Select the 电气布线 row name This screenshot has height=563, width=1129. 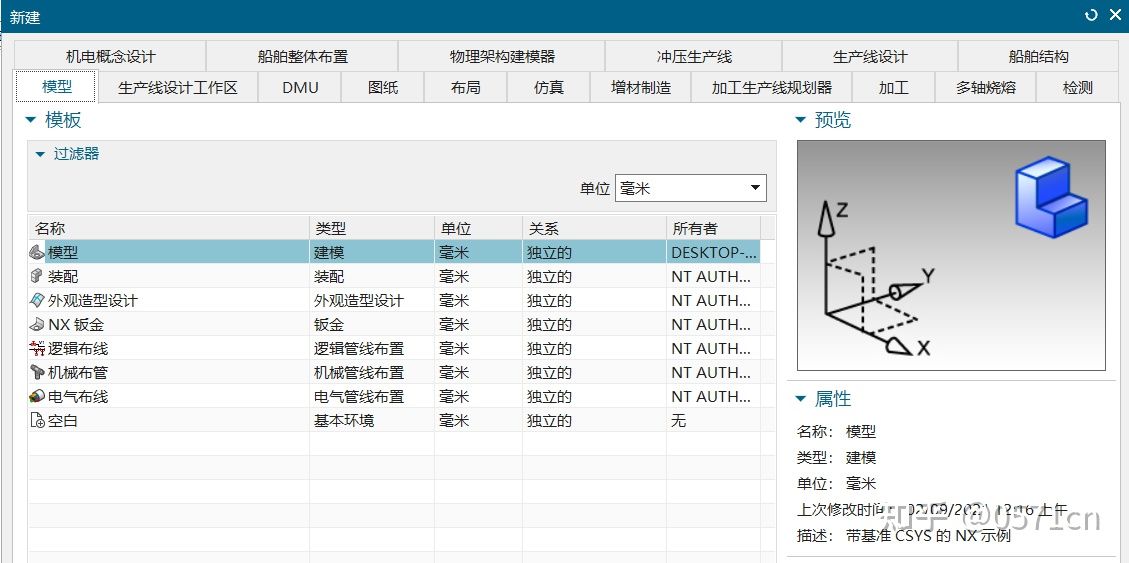click(x=78, y=397)
